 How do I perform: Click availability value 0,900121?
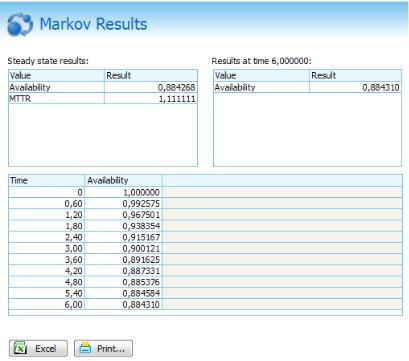pos(141,248)
